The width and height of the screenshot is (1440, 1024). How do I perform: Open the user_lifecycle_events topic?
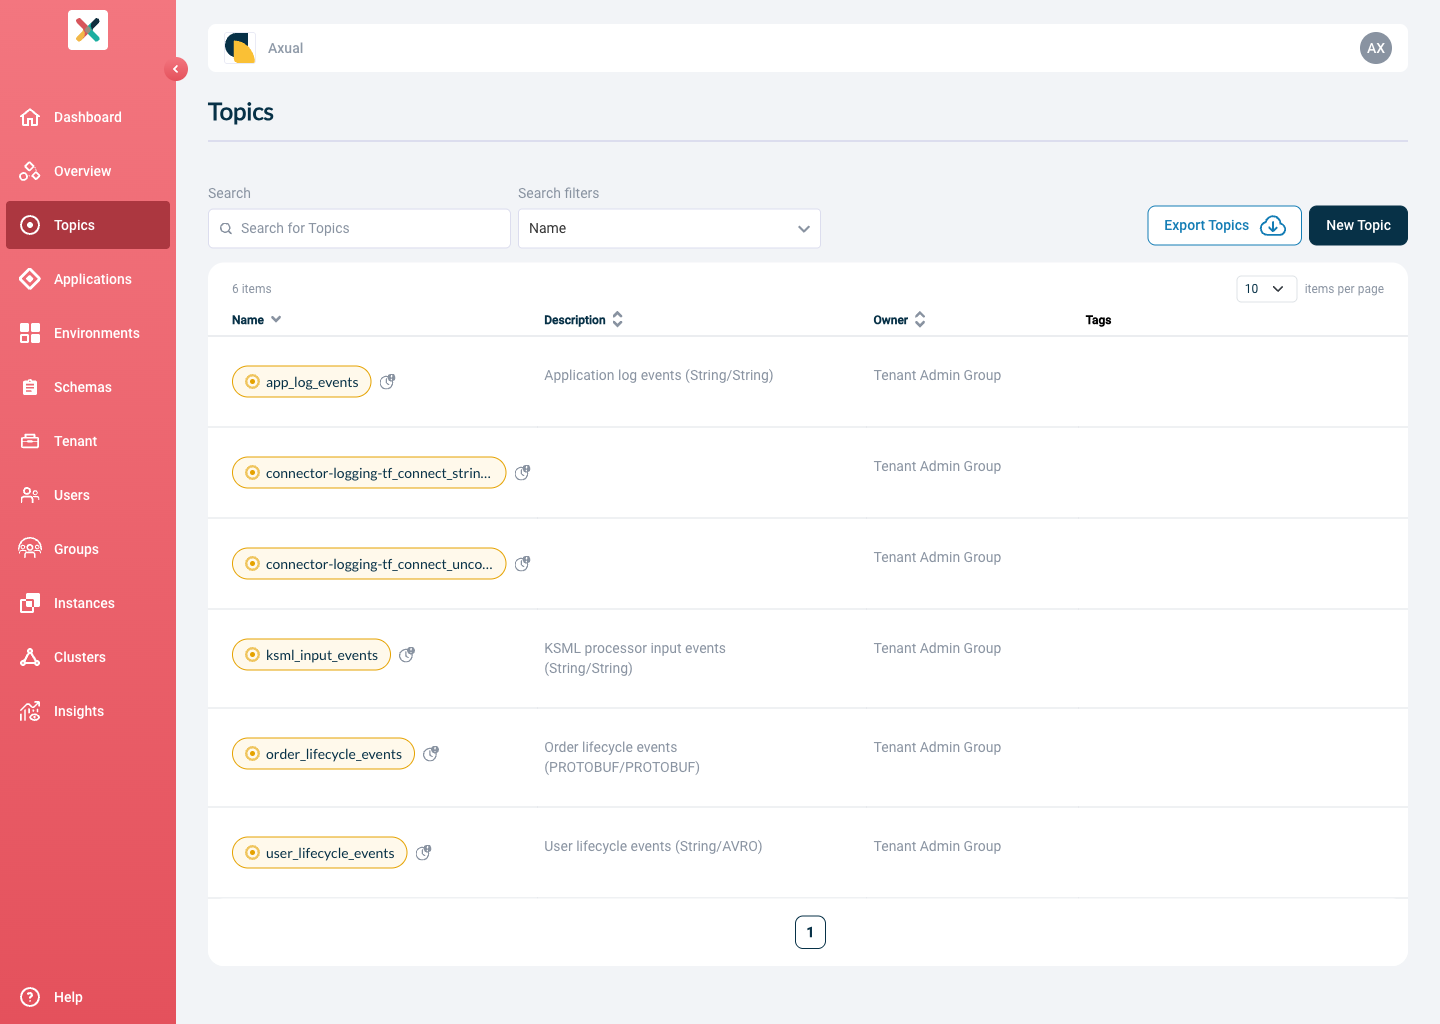pyautogui.click(x=320, y=853)
